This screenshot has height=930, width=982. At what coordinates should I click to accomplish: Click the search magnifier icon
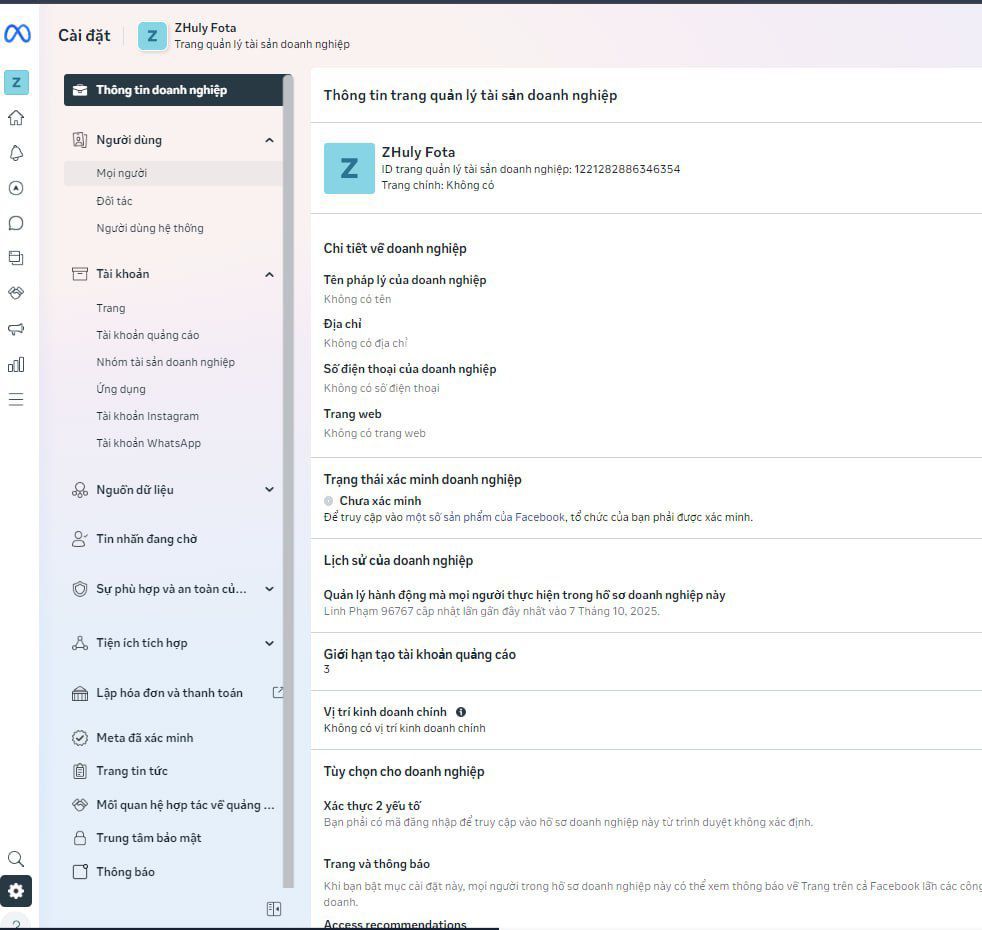click(16, 859)
